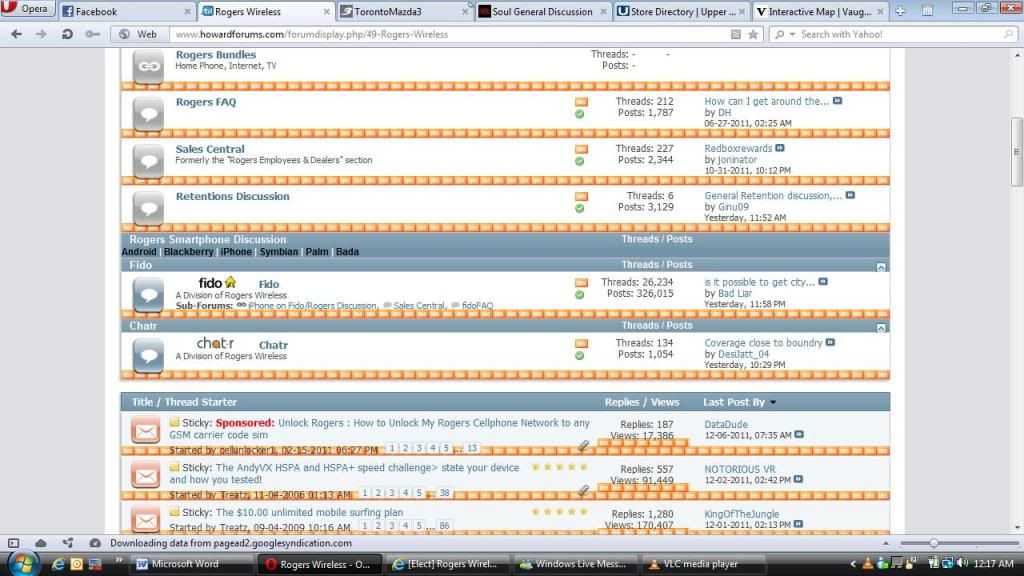This screenshot has height=576, width=1024.
Task: Click the Retentions Discussion forum bubble icon
Action: tap(148, 208)
